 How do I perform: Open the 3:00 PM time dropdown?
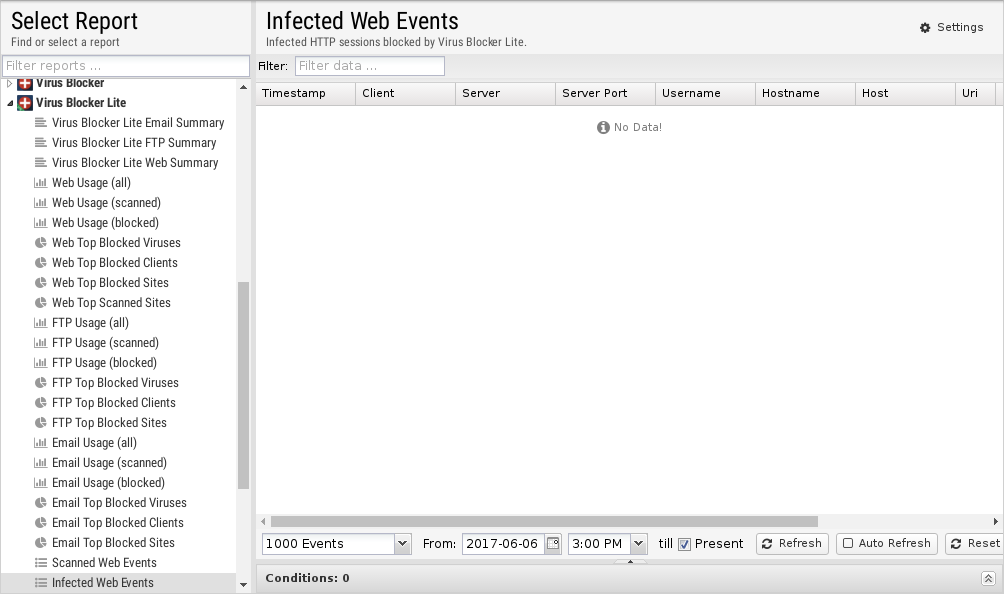638,544
